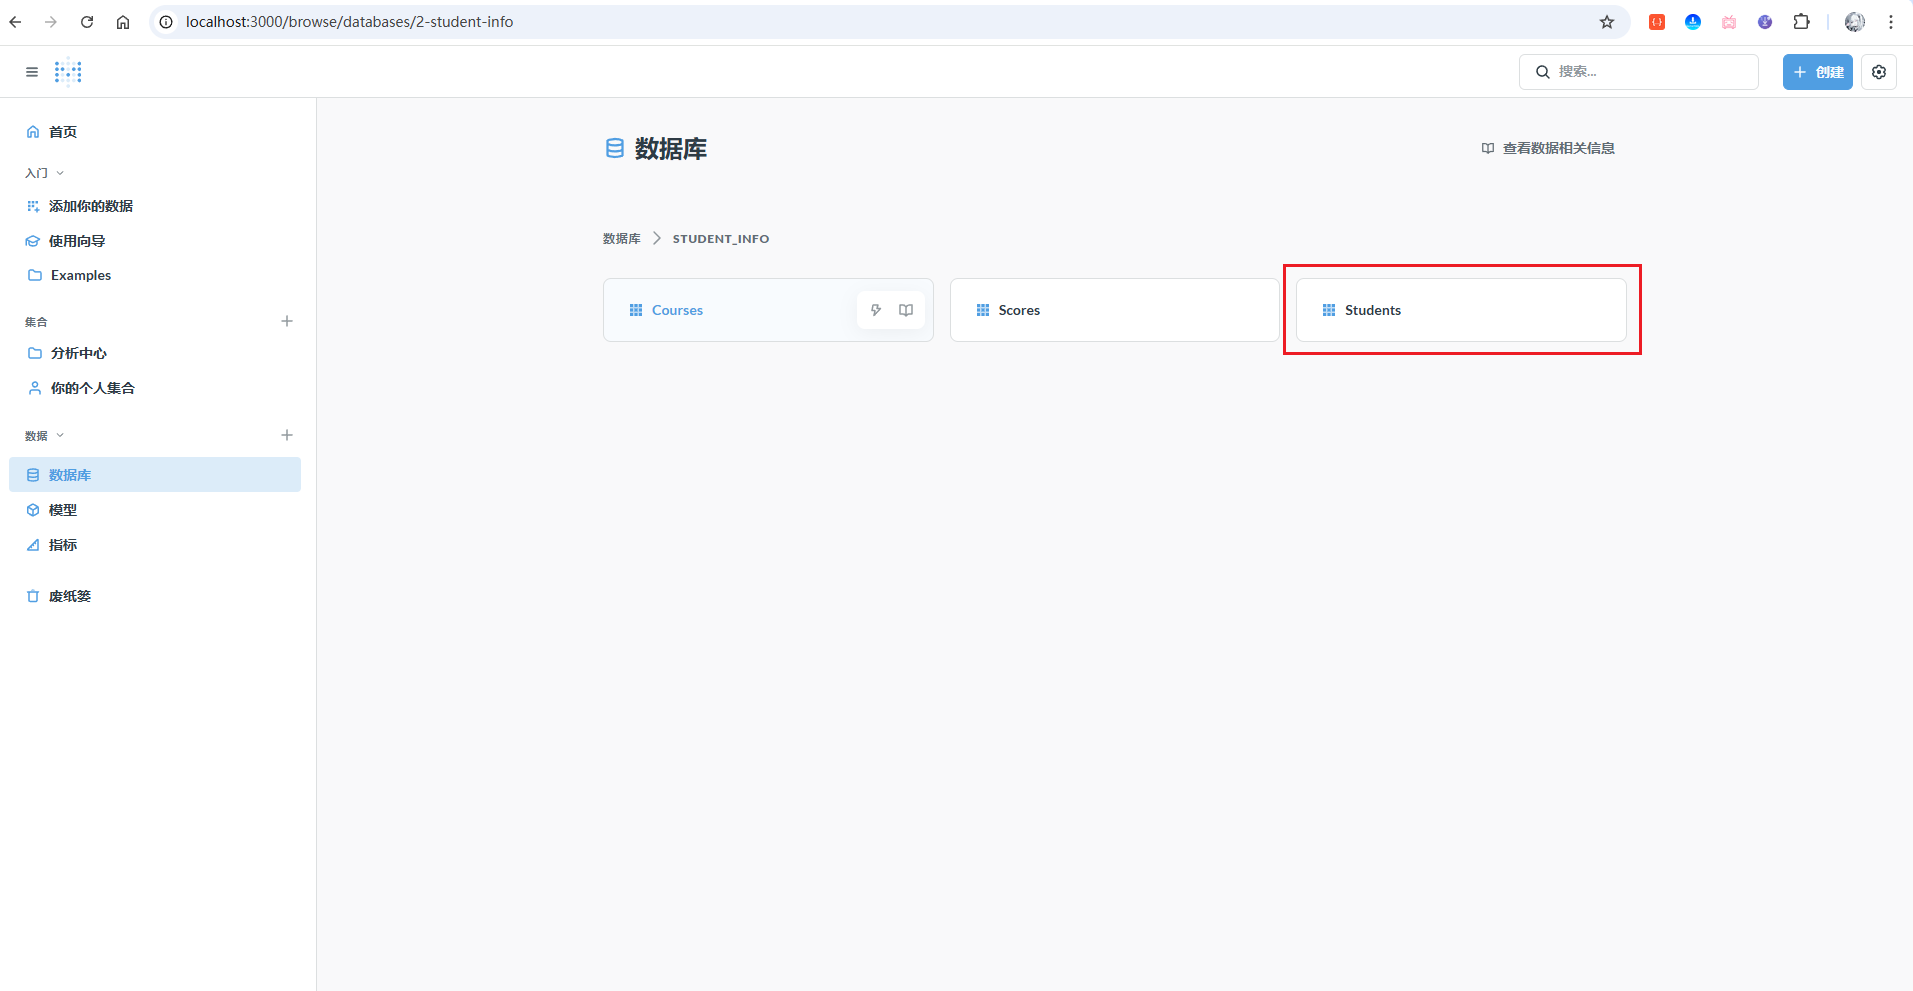Click the STUDENT_INFO breadcrumb text
1913x991 pixels.
721,239
